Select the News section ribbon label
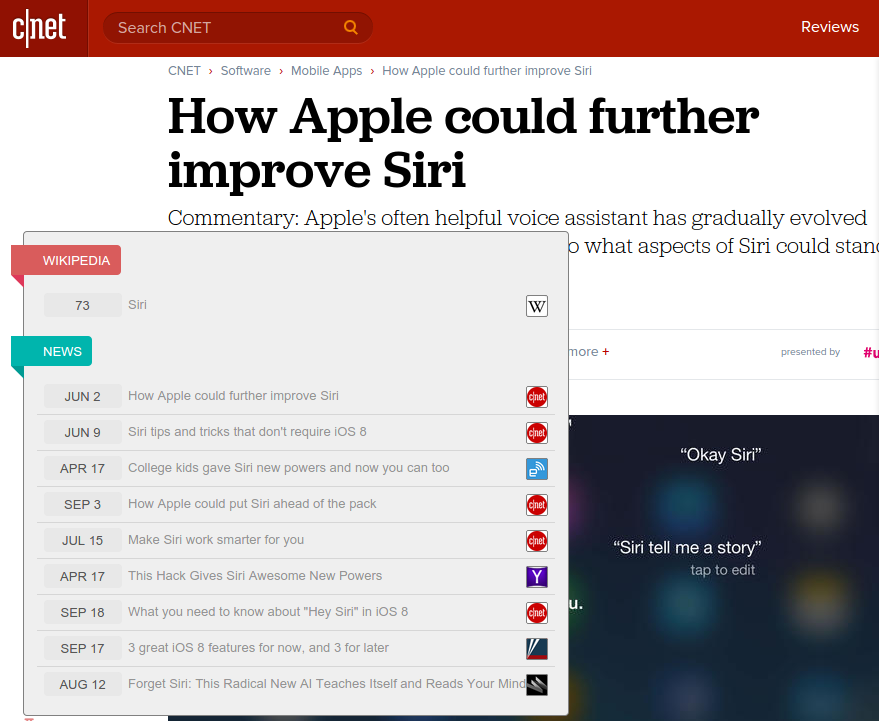The height and width of the screenshot is (721, 879). pos(62,352)
